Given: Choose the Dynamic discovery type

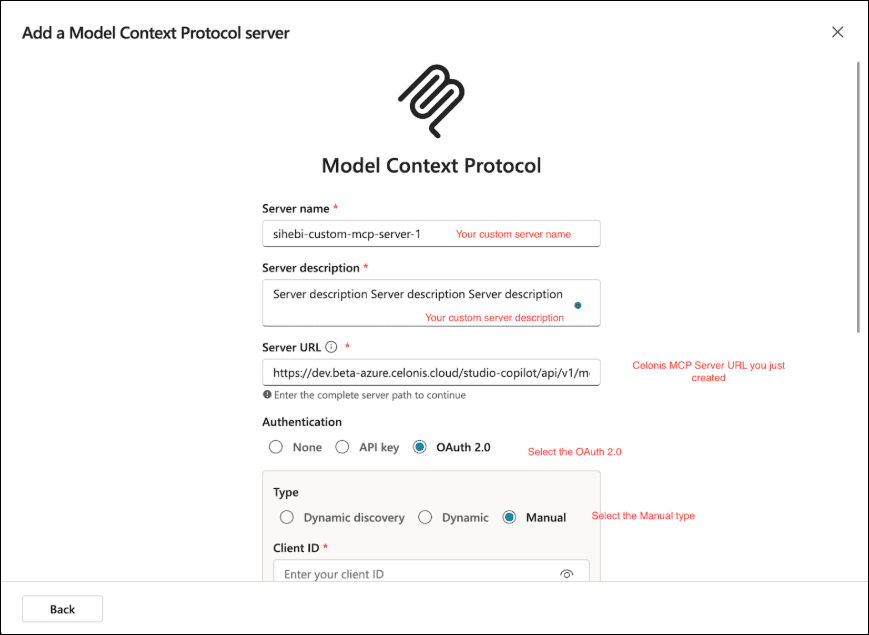Looking at the screenshot, I should (286, 517).
